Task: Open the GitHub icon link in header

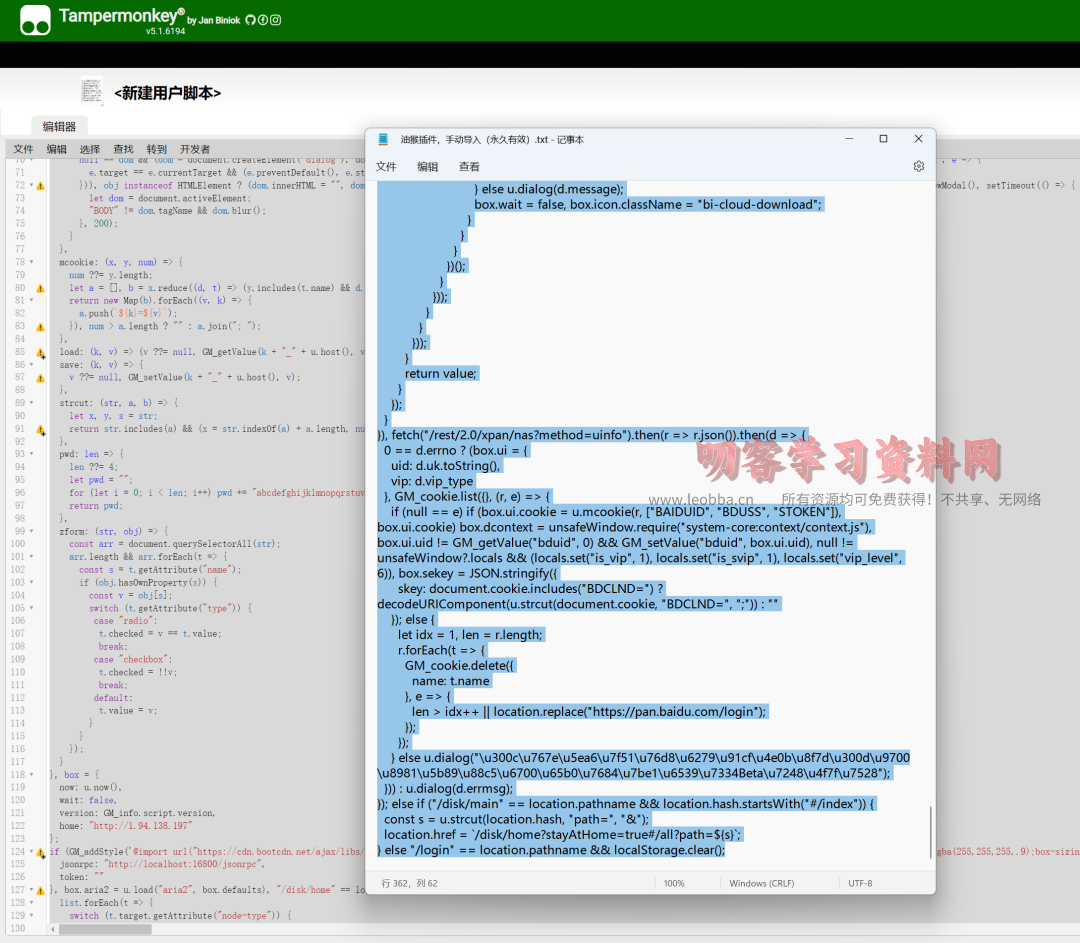Action: click(x=250, y=20)
